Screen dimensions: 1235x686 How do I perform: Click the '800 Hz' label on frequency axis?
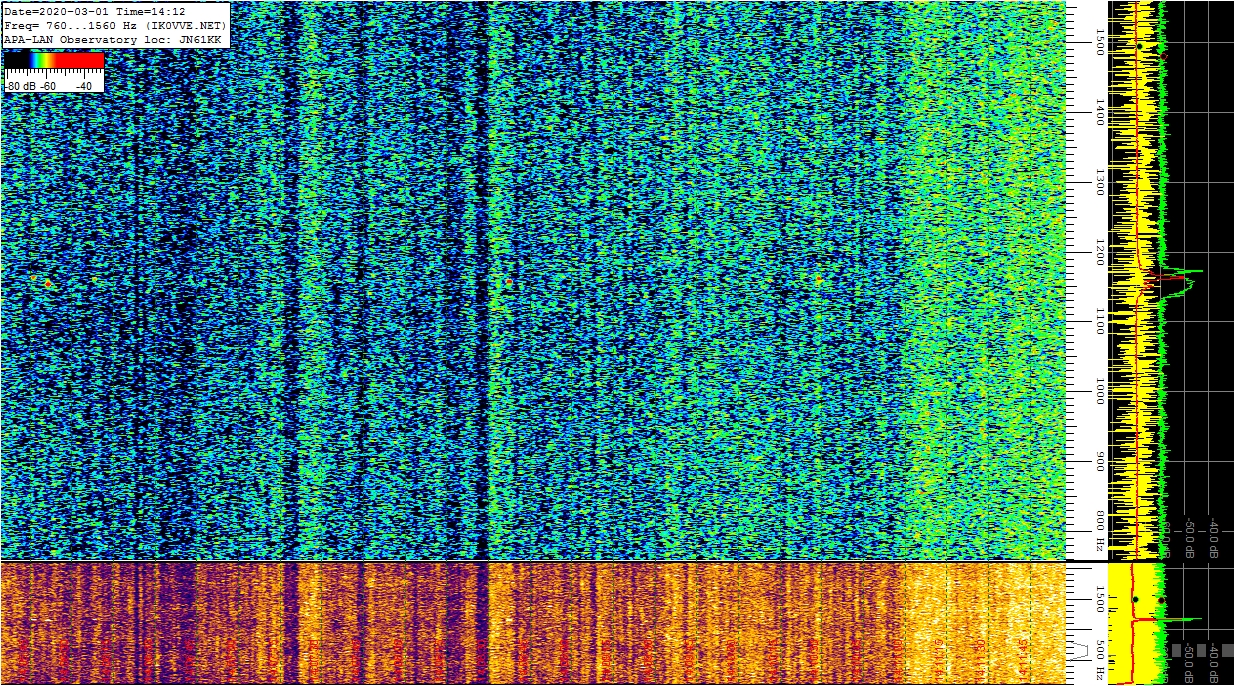click(1100, 531)
